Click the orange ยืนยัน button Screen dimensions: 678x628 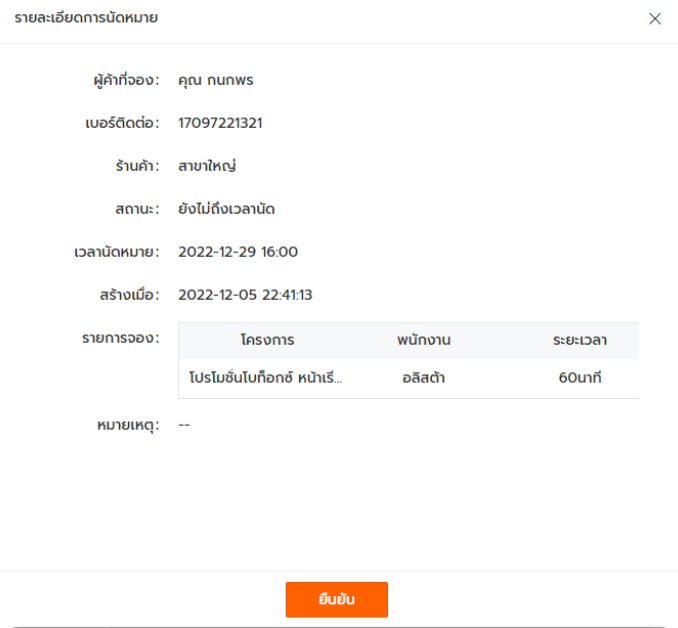[x=336, y=599]
